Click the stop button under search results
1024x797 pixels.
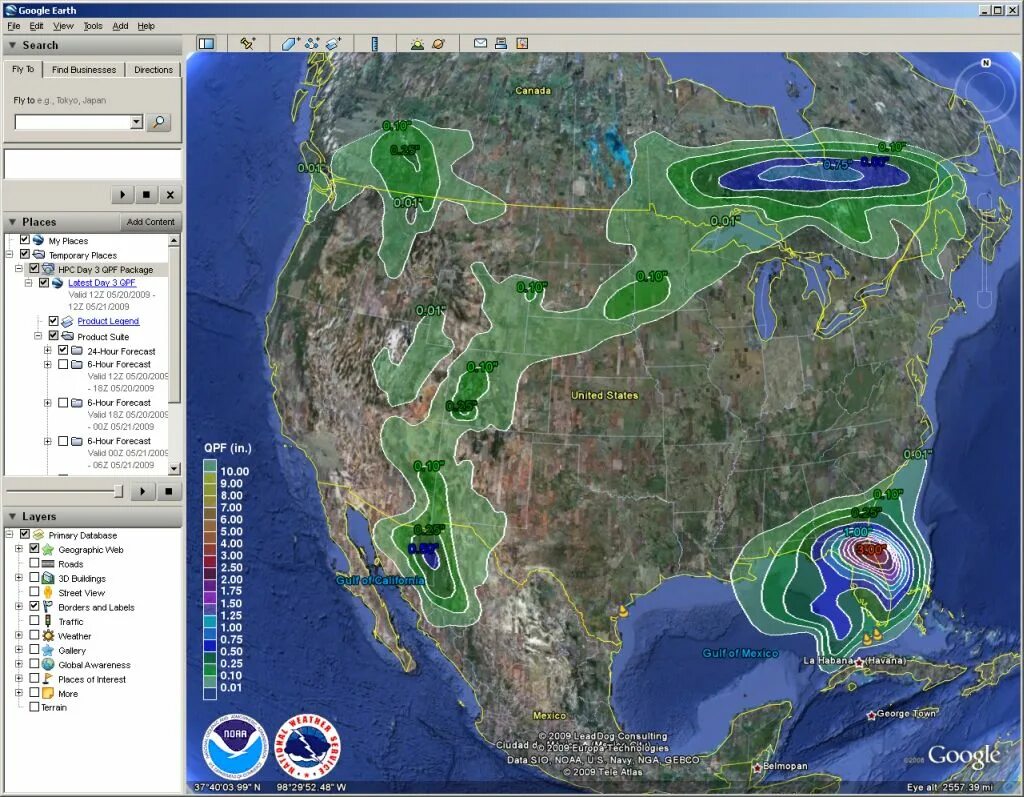click(x=146, y=195)
